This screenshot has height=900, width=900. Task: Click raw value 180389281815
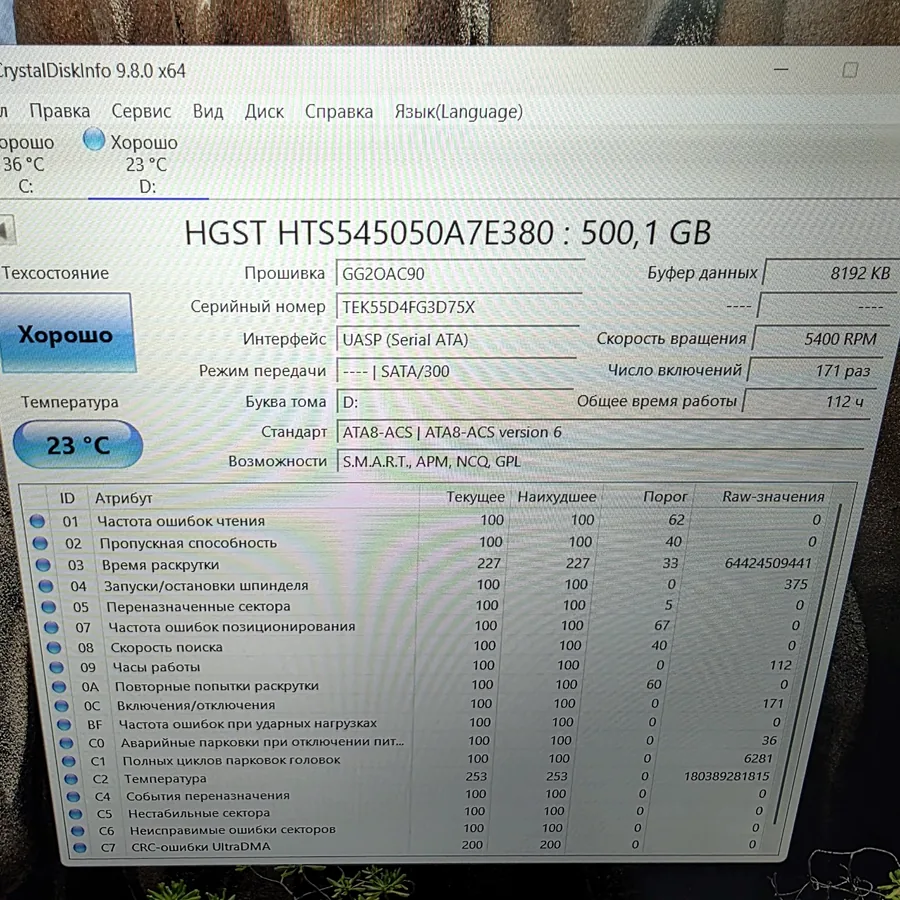pyautogui.click(x=726, y=777)
